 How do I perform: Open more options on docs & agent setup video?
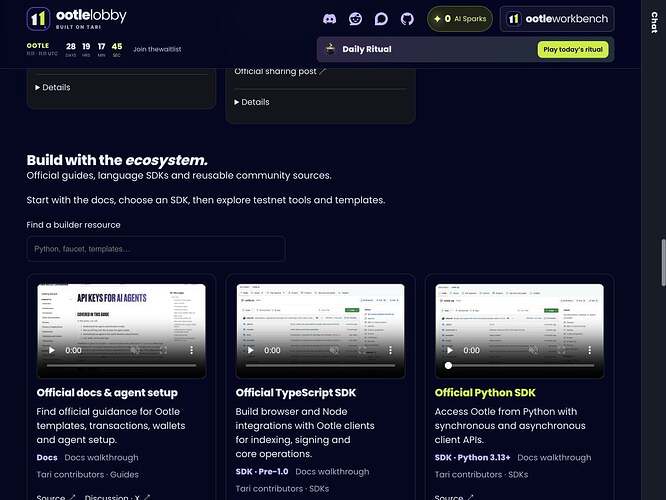191,350
